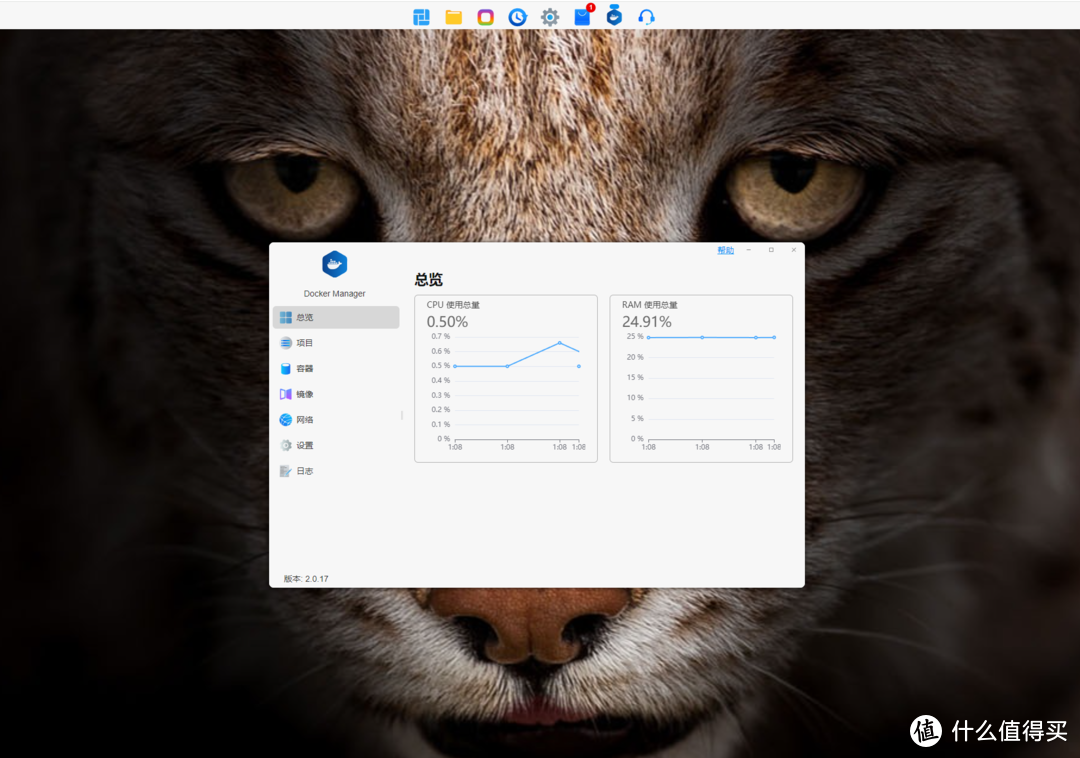Open the yellow file manager folder icon
The image size is (1080, 758).
pos(453,17)
